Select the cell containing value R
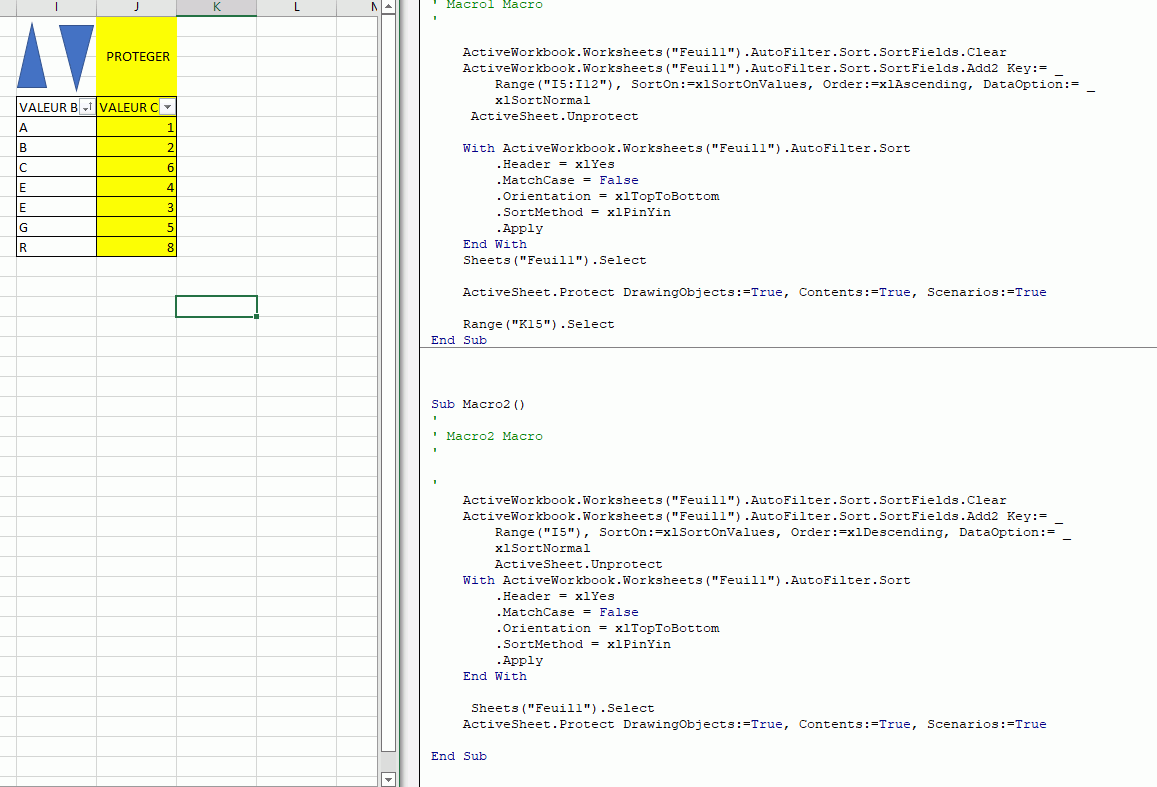Image resolution: width=1157 pixels, height=787 pixels. [56, 247]
